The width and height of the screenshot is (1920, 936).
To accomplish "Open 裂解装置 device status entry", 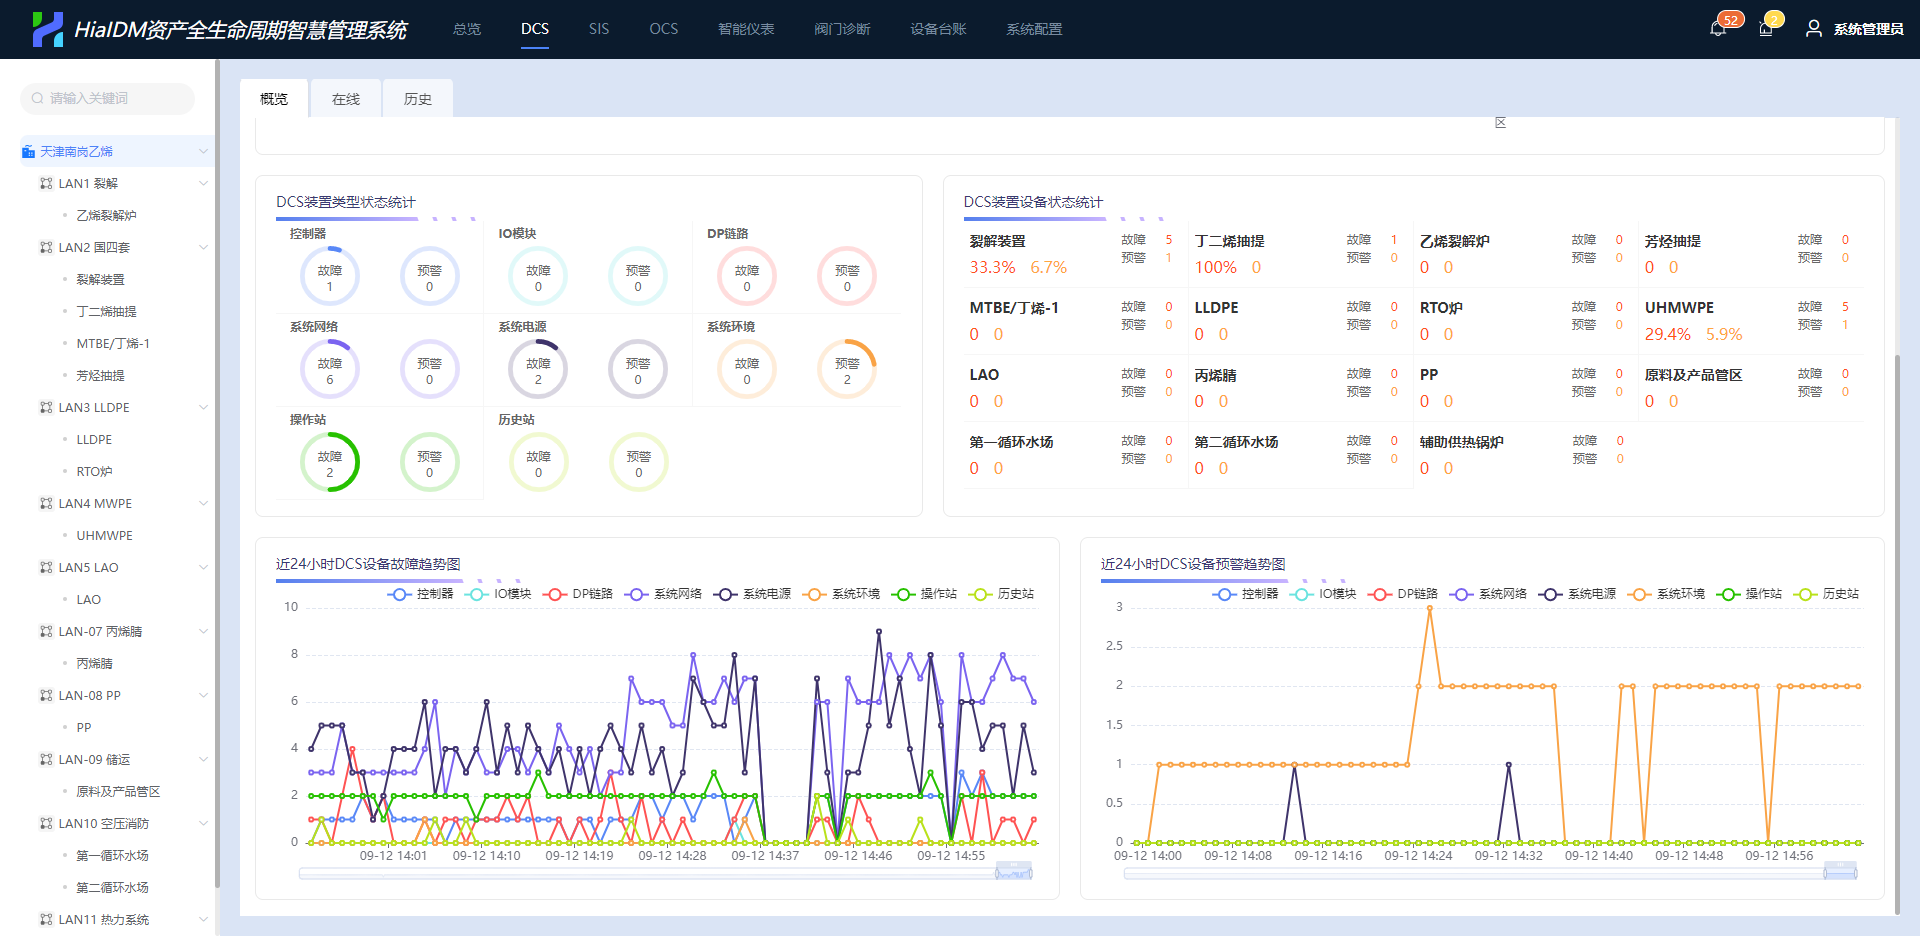I will 997,241.
